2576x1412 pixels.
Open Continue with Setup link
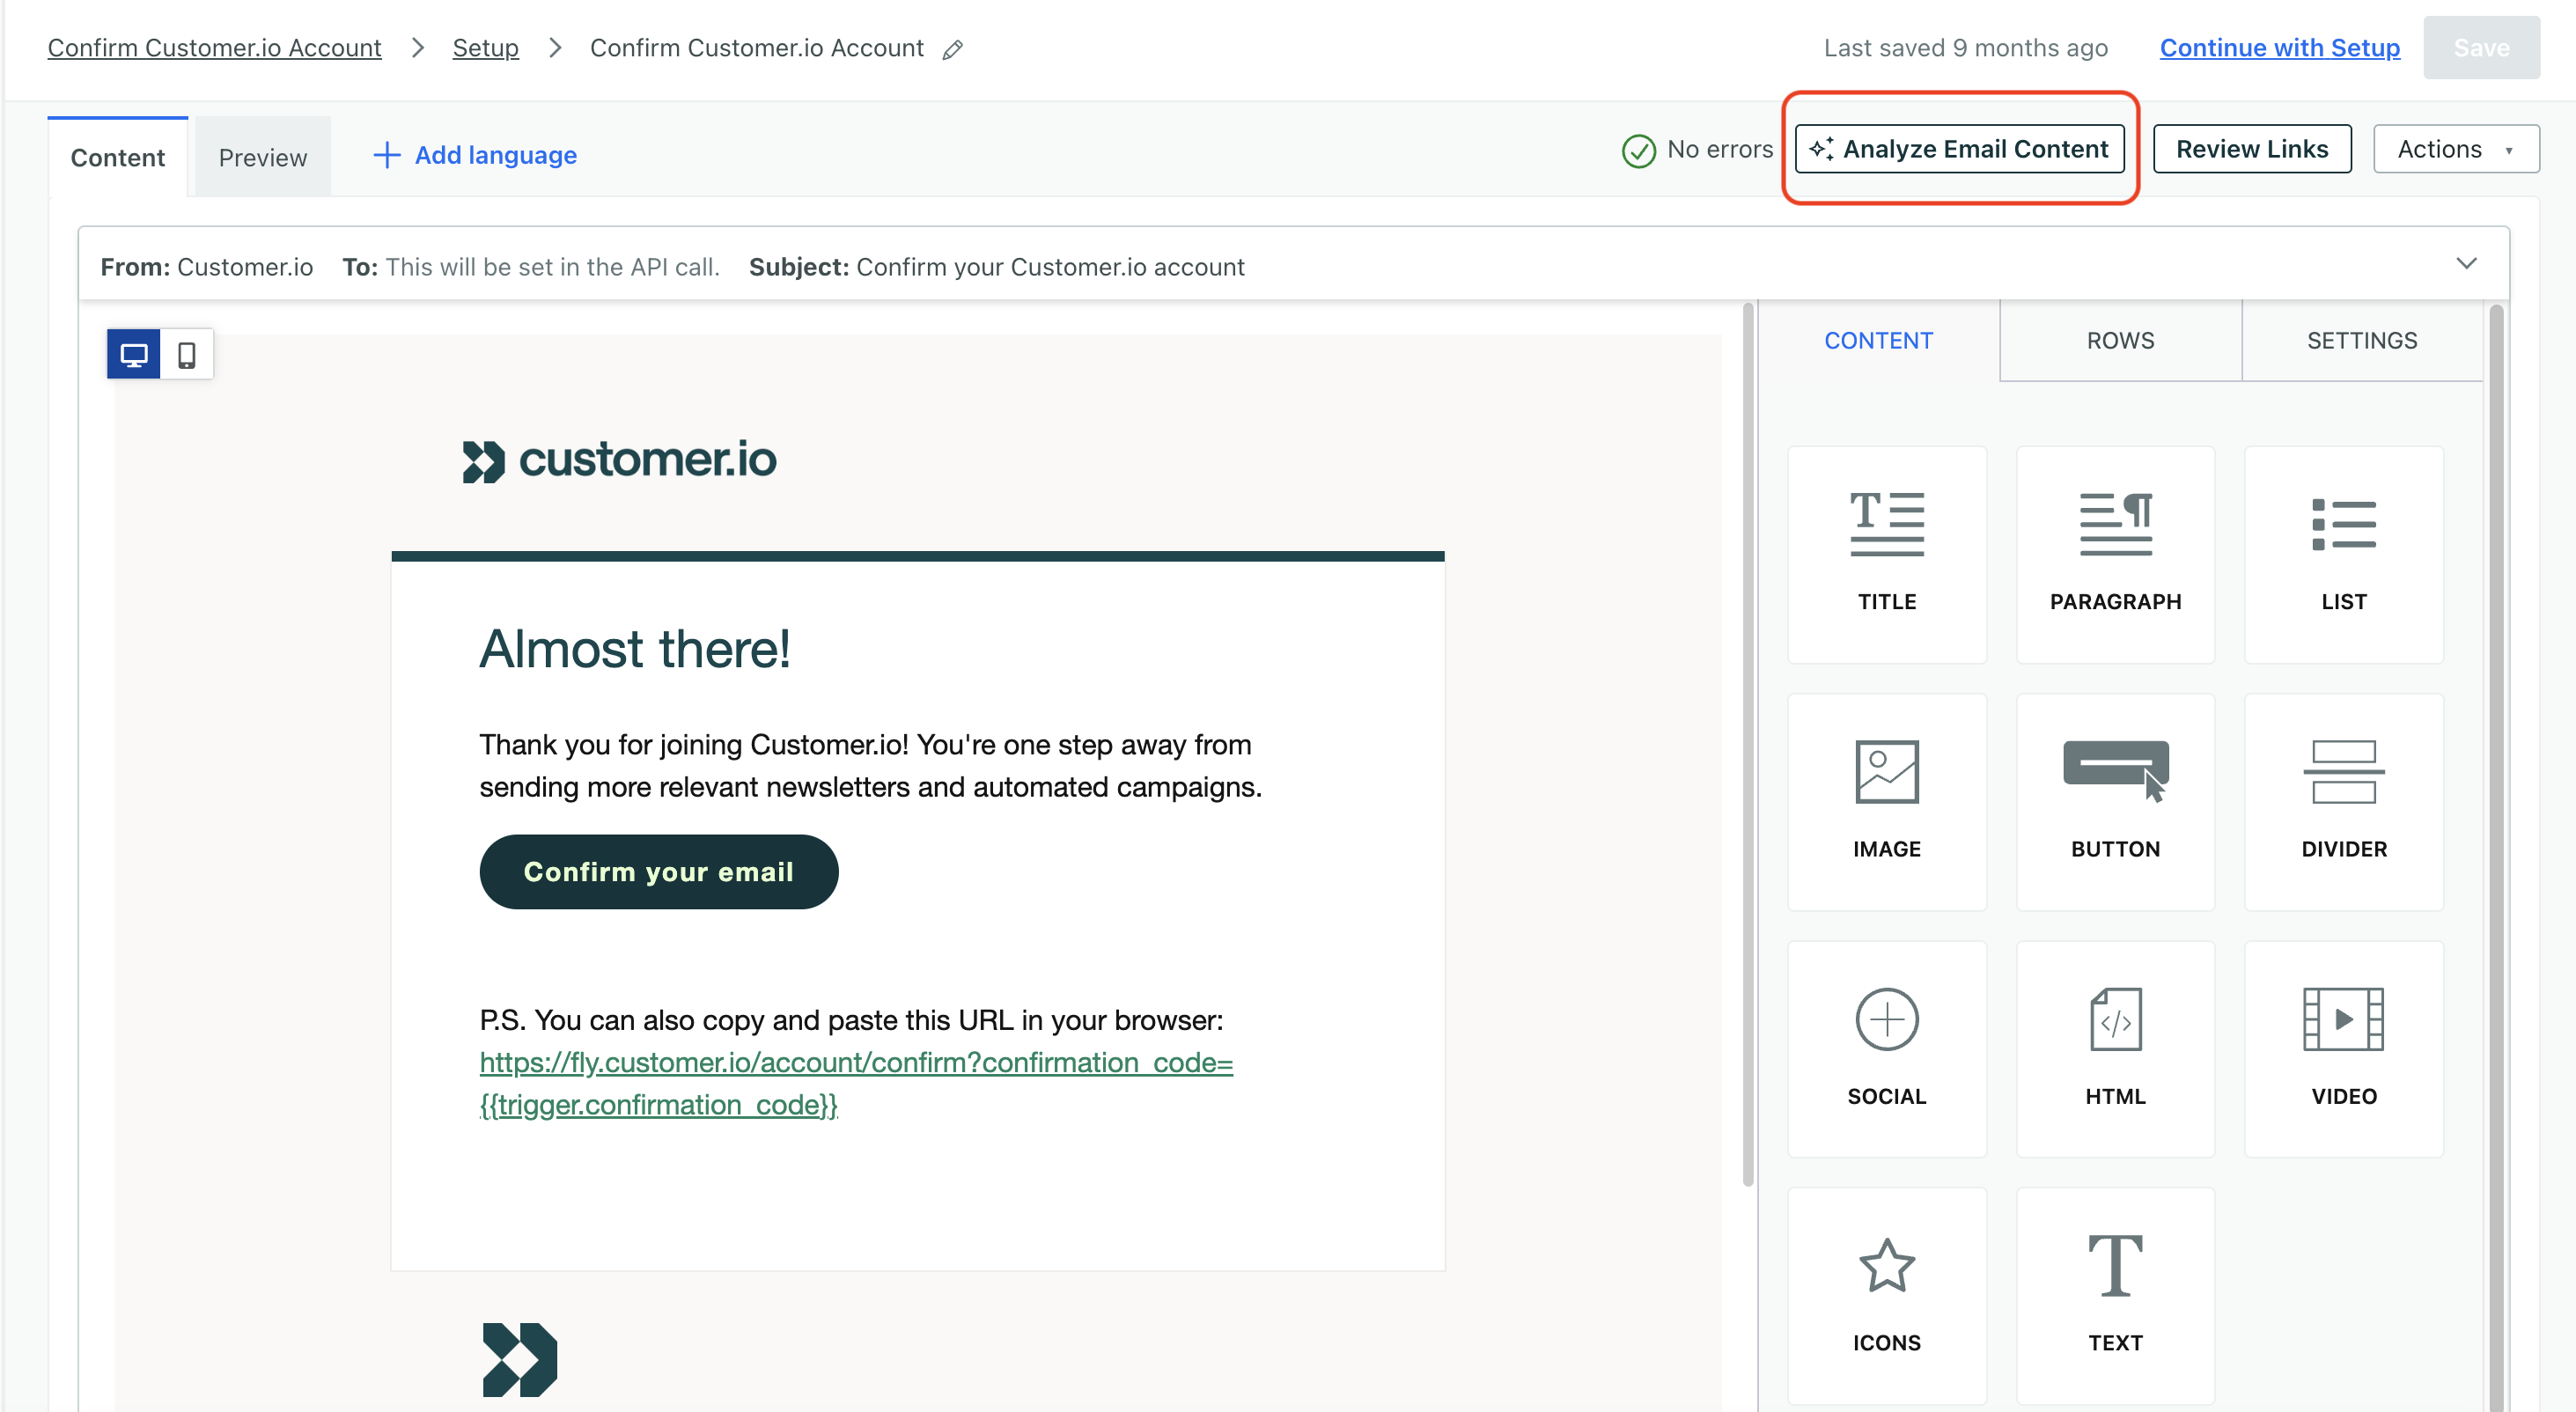click(2279, 47)
